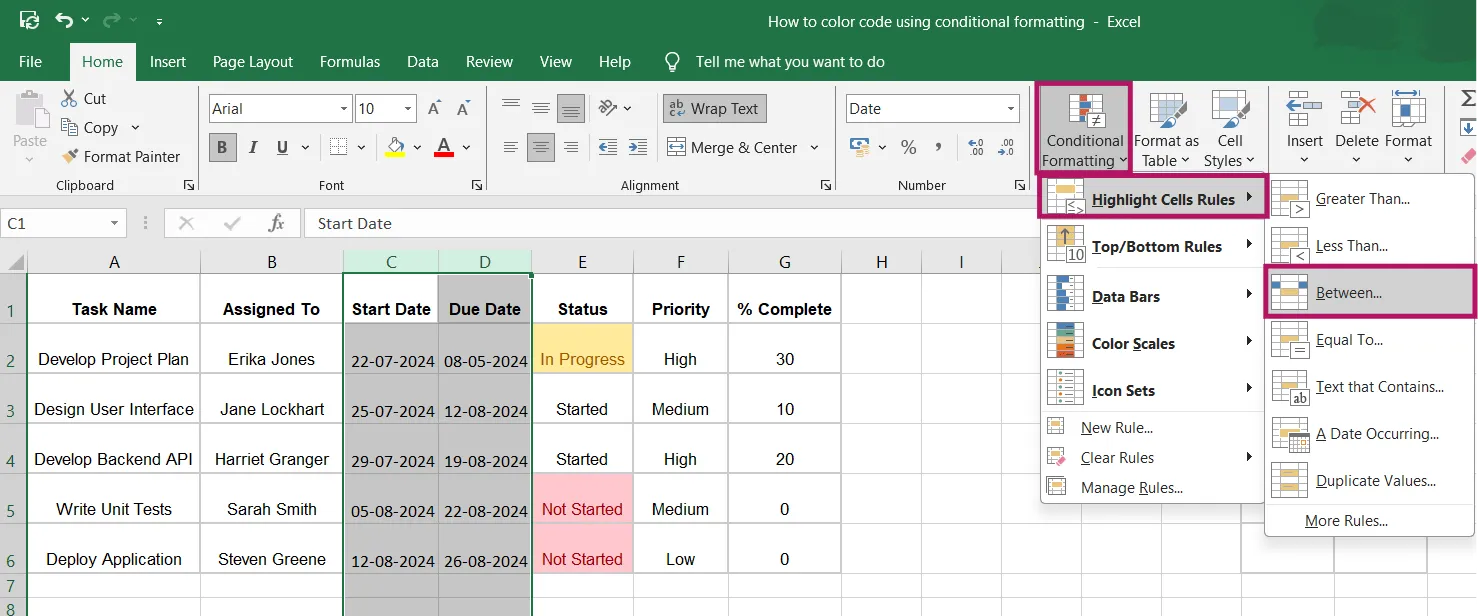This screenshot has height=616, width=1478.
Task: Increase the indent
Action: (638, 147)
